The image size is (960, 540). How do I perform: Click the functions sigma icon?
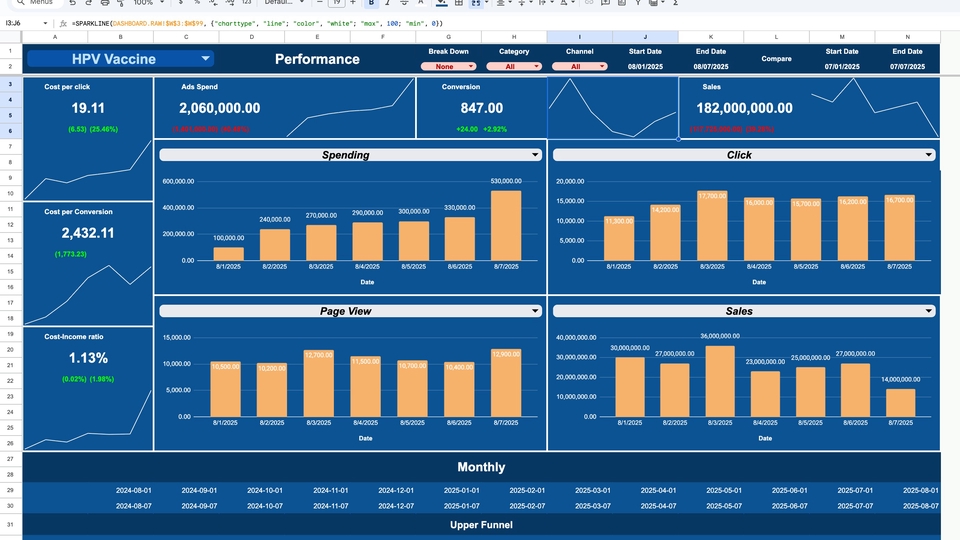pos(676,3)
